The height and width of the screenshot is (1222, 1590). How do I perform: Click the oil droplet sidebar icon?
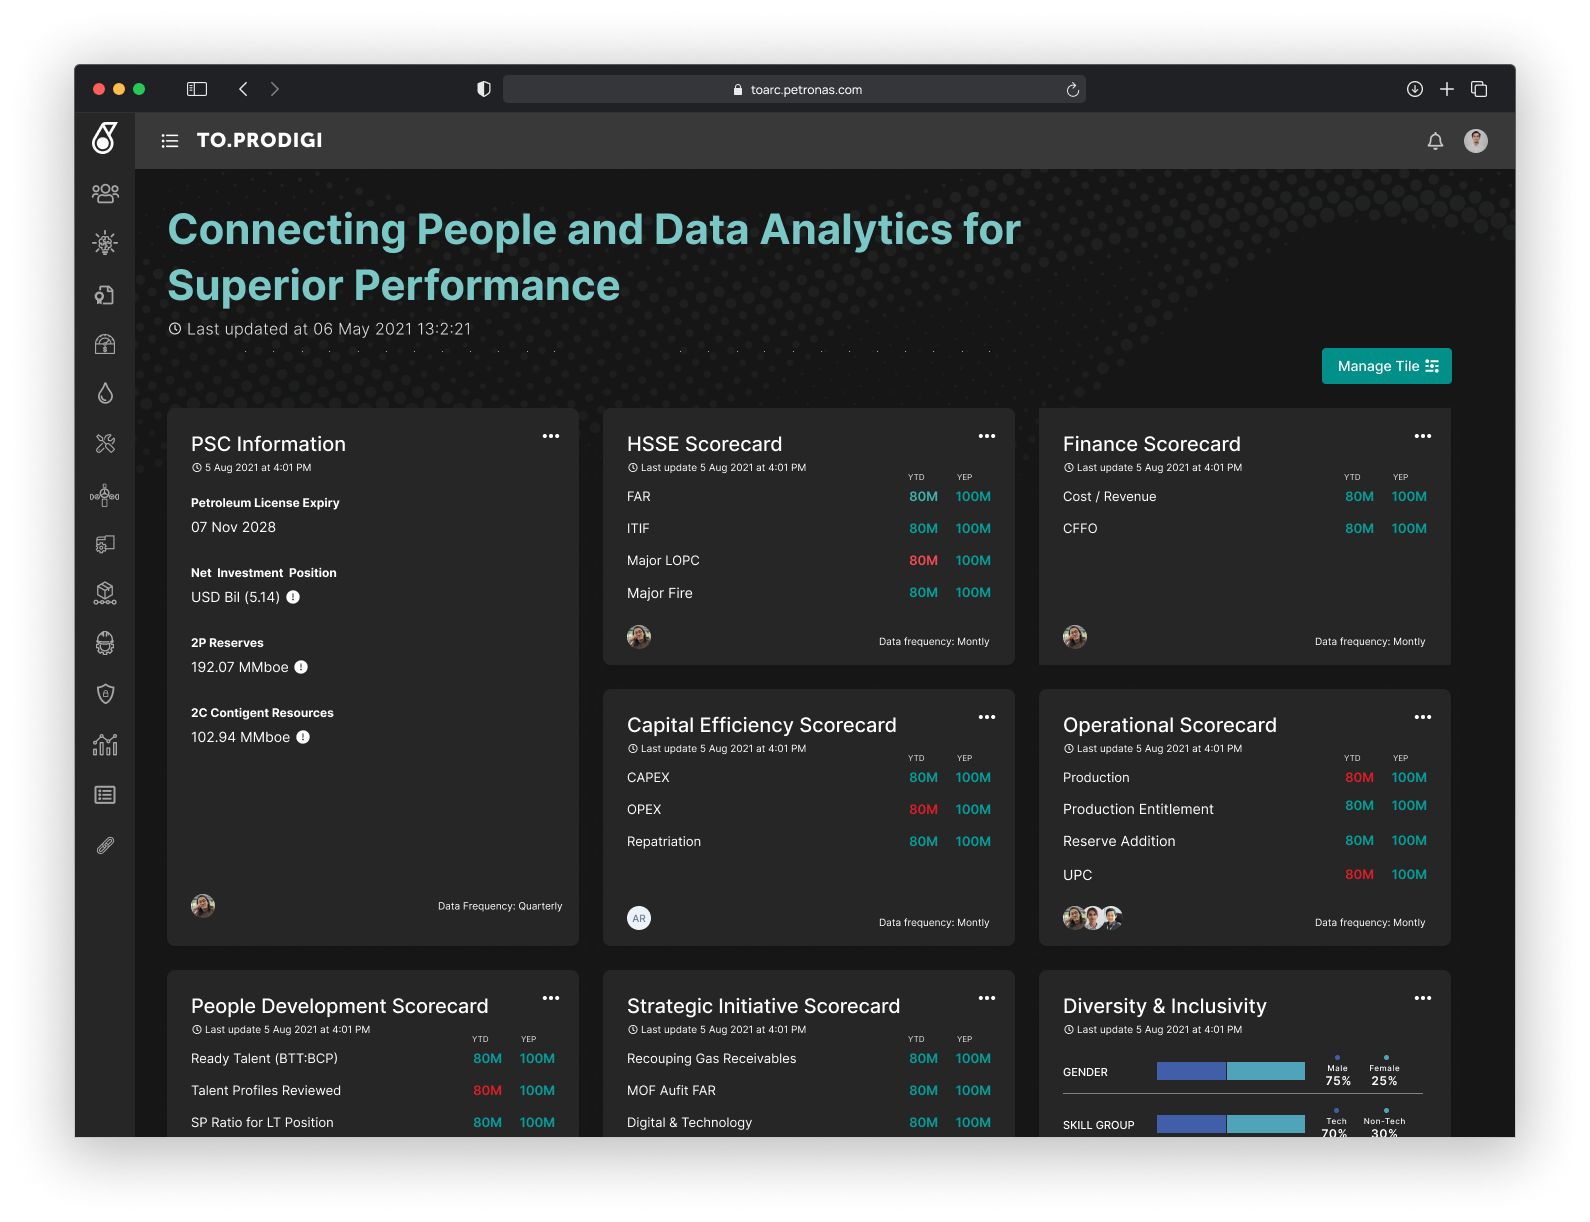pos(105,393)
